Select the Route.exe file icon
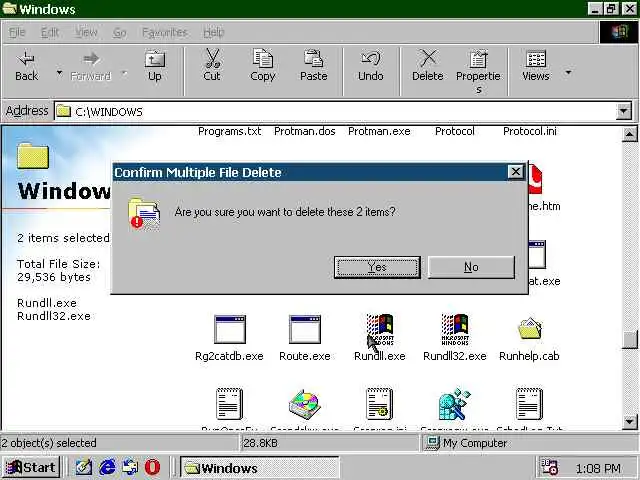 304,329
